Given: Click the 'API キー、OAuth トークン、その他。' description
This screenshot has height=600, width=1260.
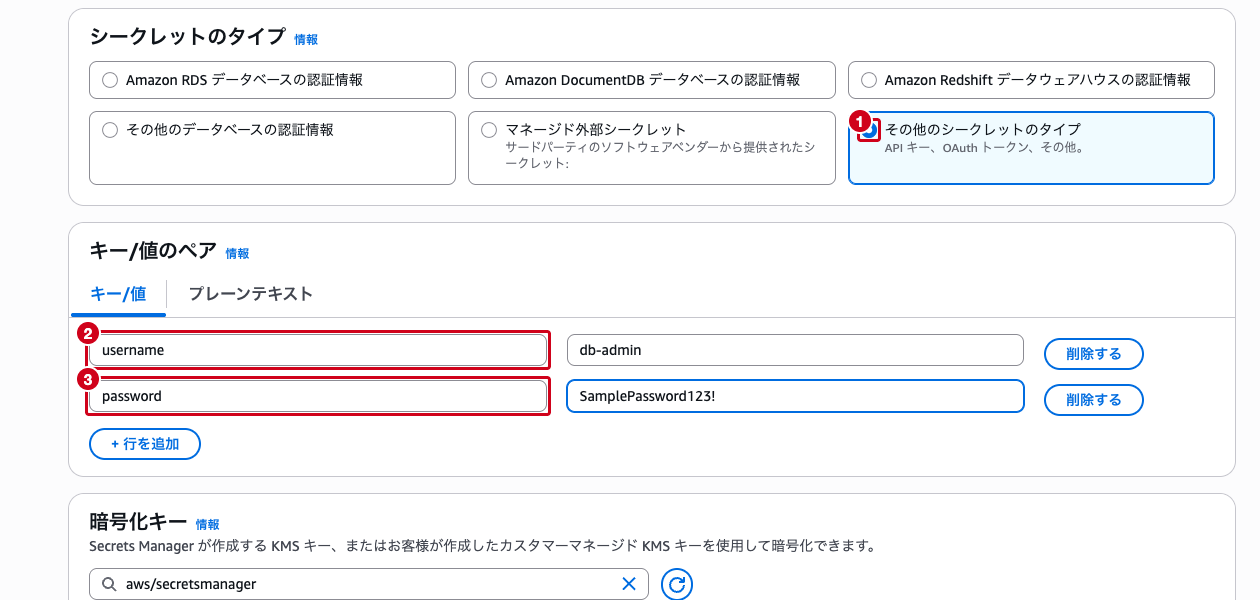Looking at the screenshot, I should tap(985, 148).
